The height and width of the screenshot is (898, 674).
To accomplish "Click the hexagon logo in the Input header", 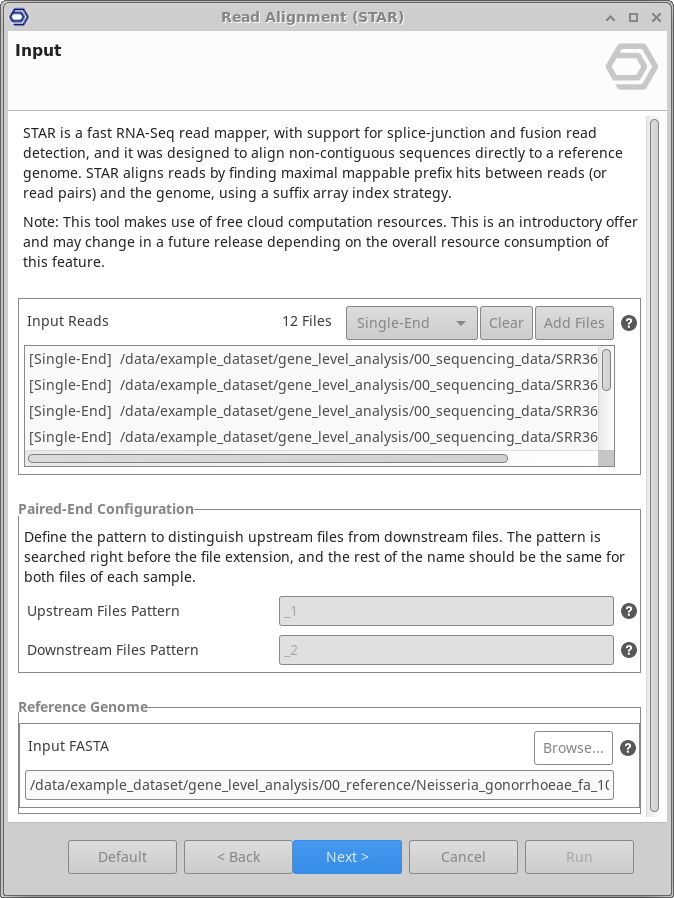I will tap(632, 68).
